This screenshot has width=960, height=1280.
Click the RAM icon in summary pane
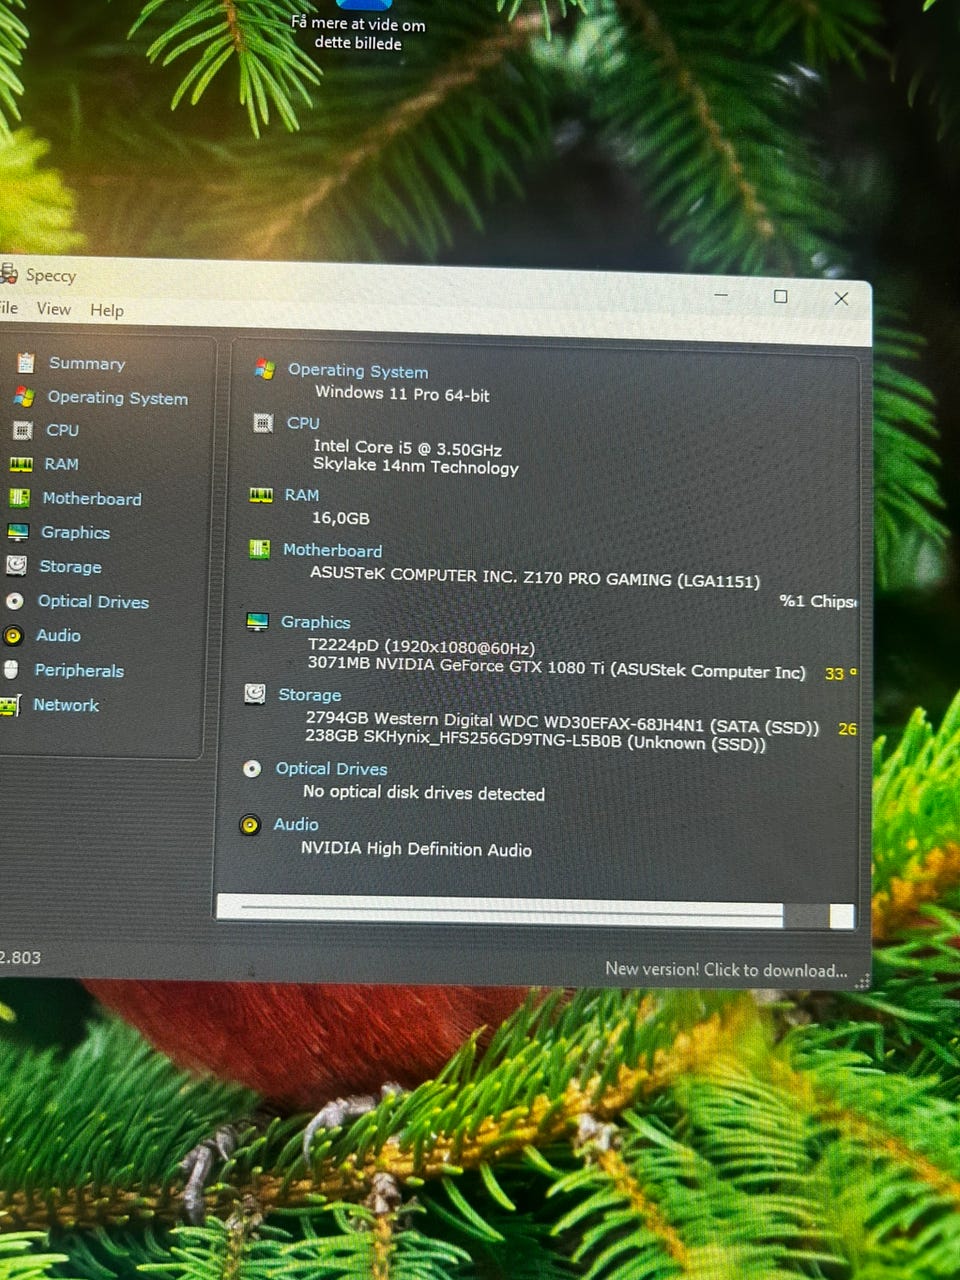(261, 495)
